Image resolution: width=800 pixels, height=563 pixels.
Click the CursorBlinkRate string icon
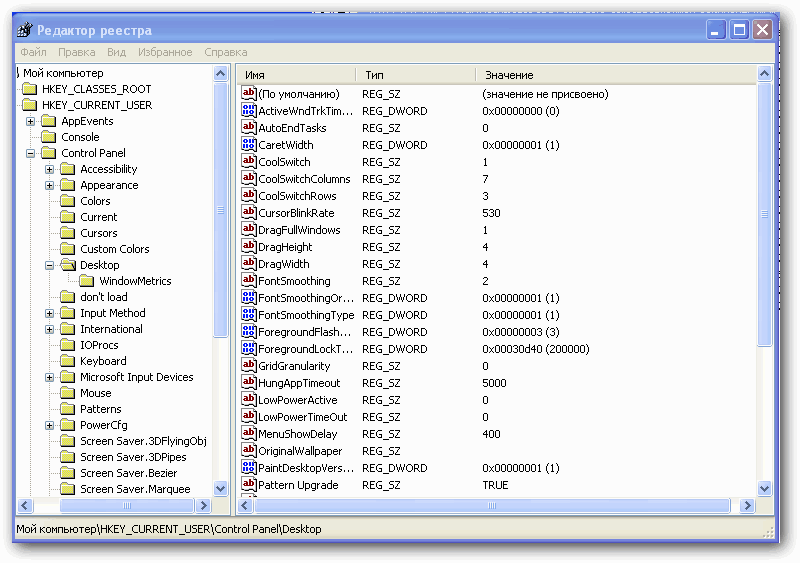point(248,212)
